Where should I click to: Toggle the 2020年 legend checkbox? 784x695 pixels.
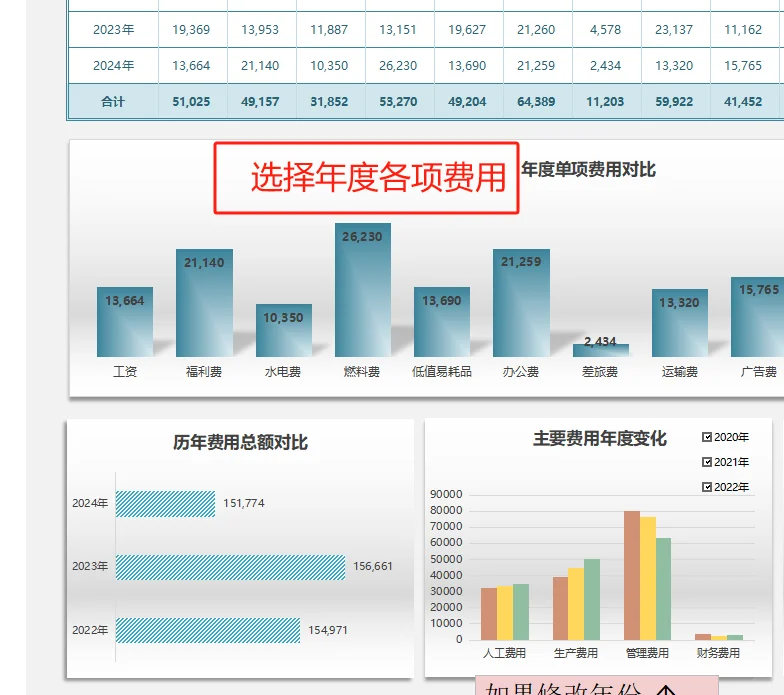pyautogui.click(x=706, y=438)
